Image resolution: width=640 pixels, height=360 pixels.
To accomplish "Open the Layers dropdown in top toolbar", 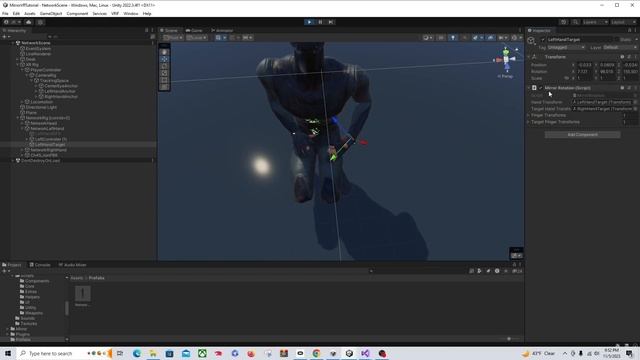I will [595, 22].
